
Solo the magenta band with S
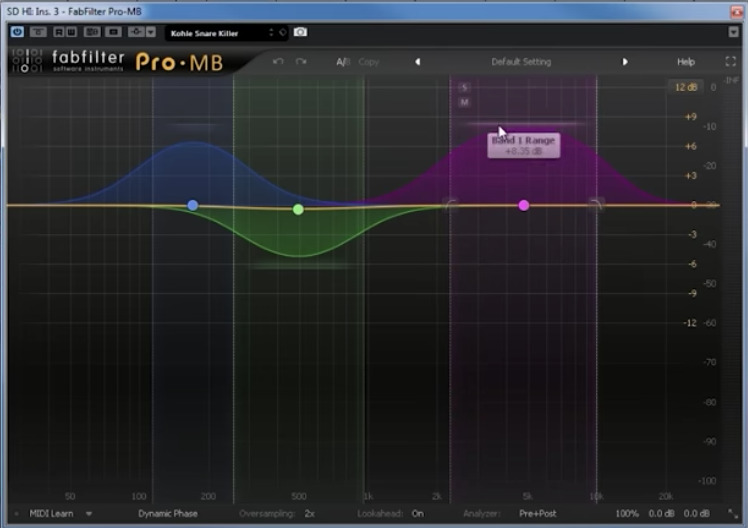(x=464, y=87)
